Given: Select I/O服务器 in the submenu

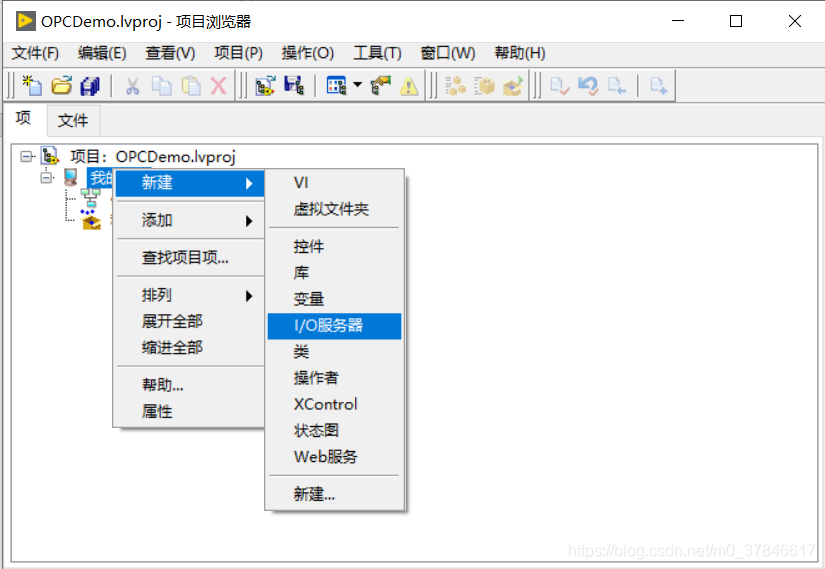Looking at the screenshot, I should click(334, 326).
